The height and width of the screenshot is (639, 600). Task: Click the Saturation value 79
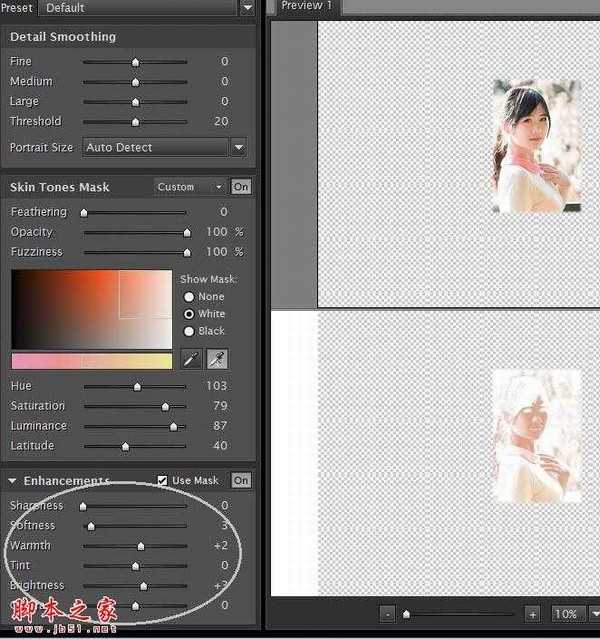pyautogui.click(x=220, y=405)
